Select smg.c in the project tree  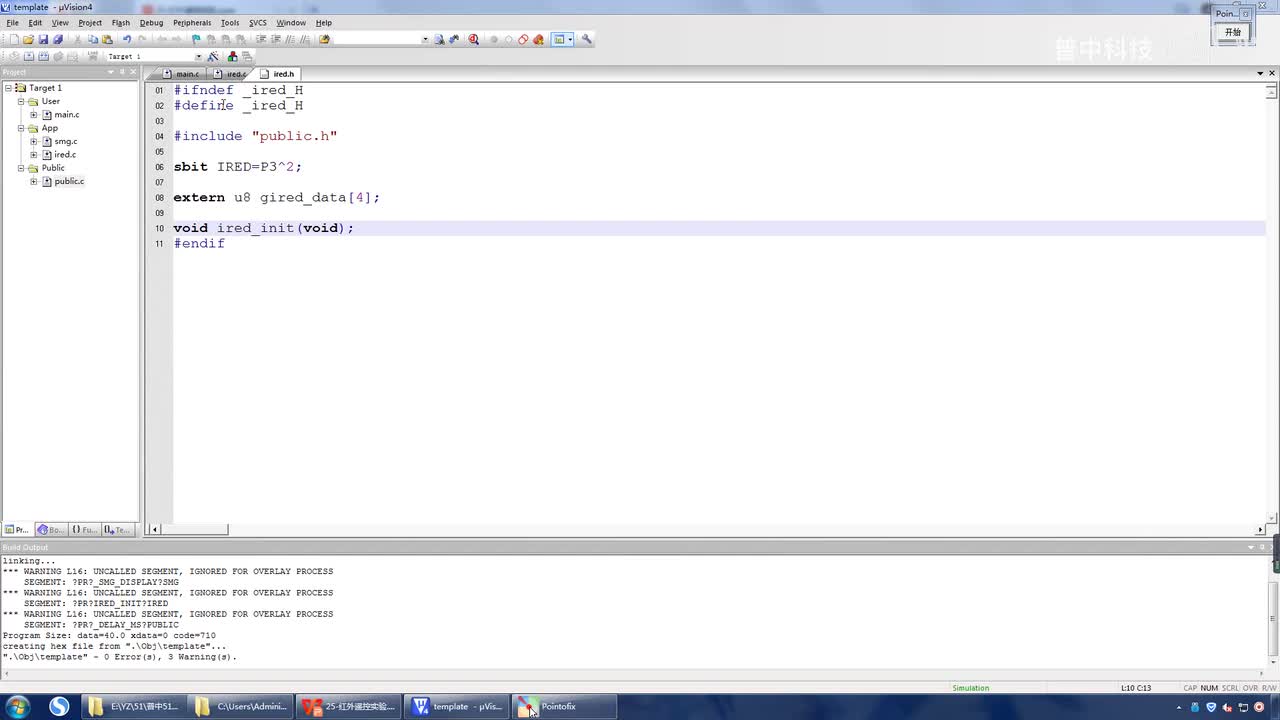(66, 141)
